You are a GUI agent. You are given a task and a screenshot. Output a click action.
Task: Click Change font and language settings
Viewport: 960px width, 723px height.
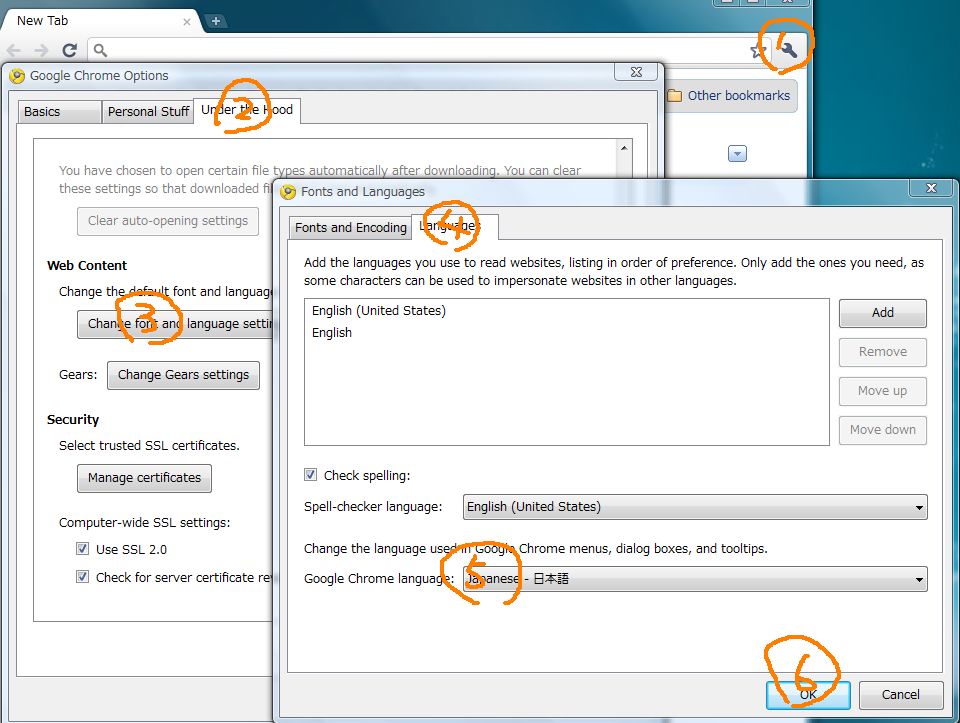(176, 324)
